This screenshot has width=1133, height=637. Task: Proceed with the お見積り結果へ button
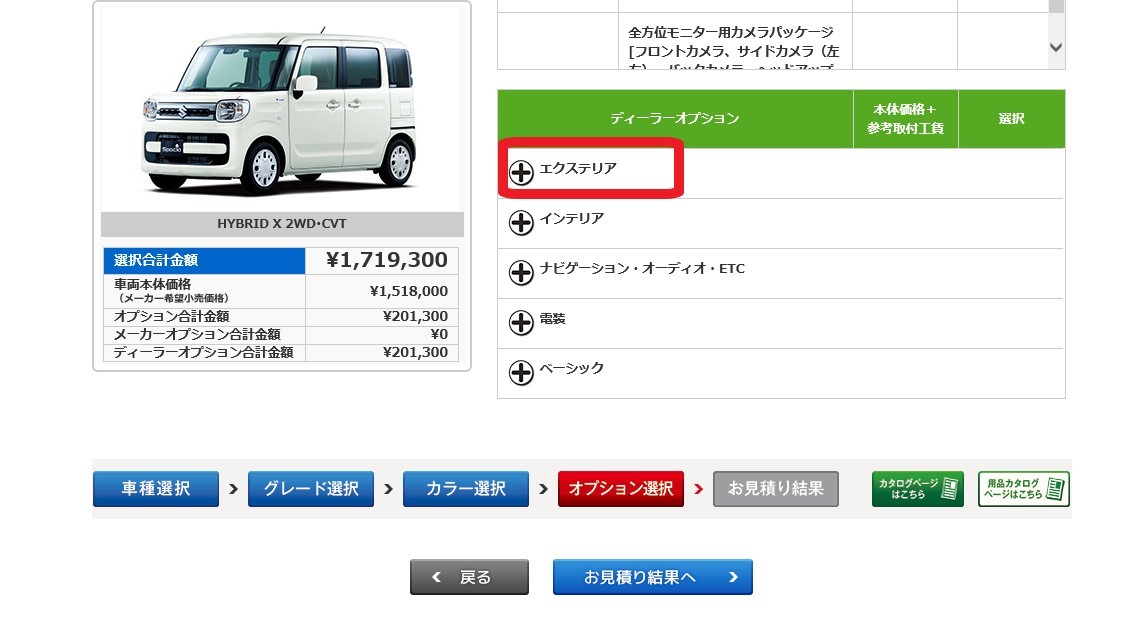click(x=652, y=577)
